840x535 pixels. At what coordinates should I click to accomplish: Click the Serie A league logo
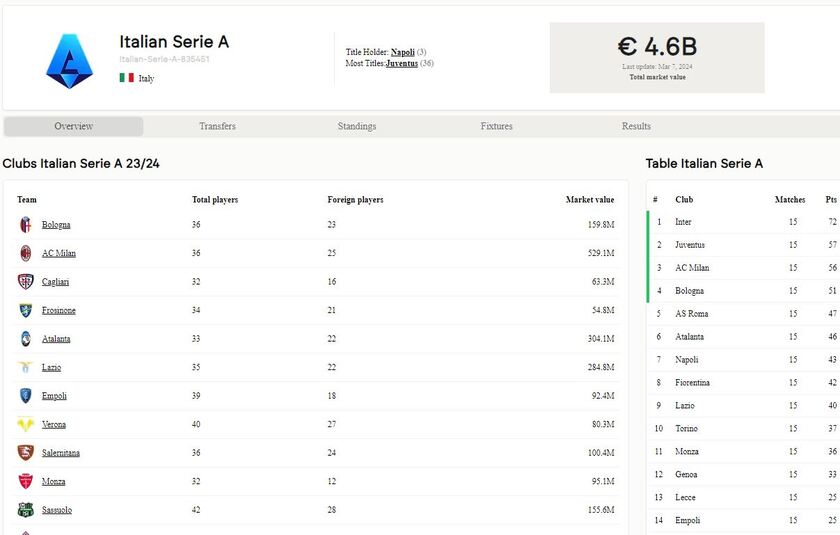click(x=70, y=61)
